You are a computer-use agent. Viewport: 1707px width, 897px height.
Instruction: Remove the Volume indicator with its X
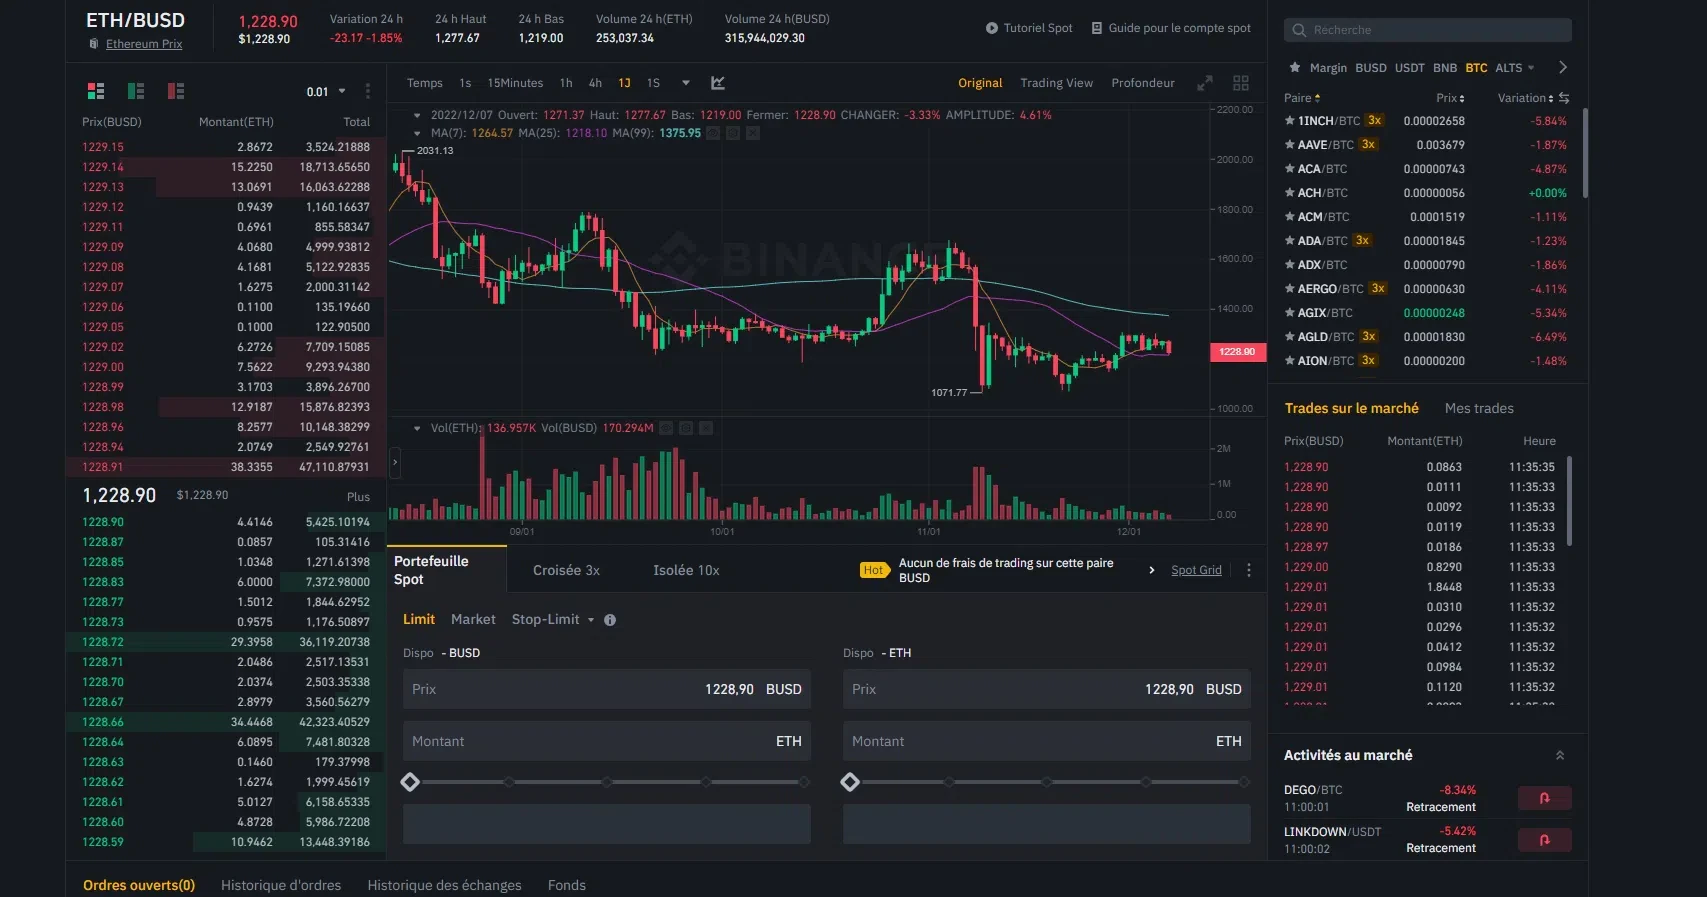click(x=706, y=428)
